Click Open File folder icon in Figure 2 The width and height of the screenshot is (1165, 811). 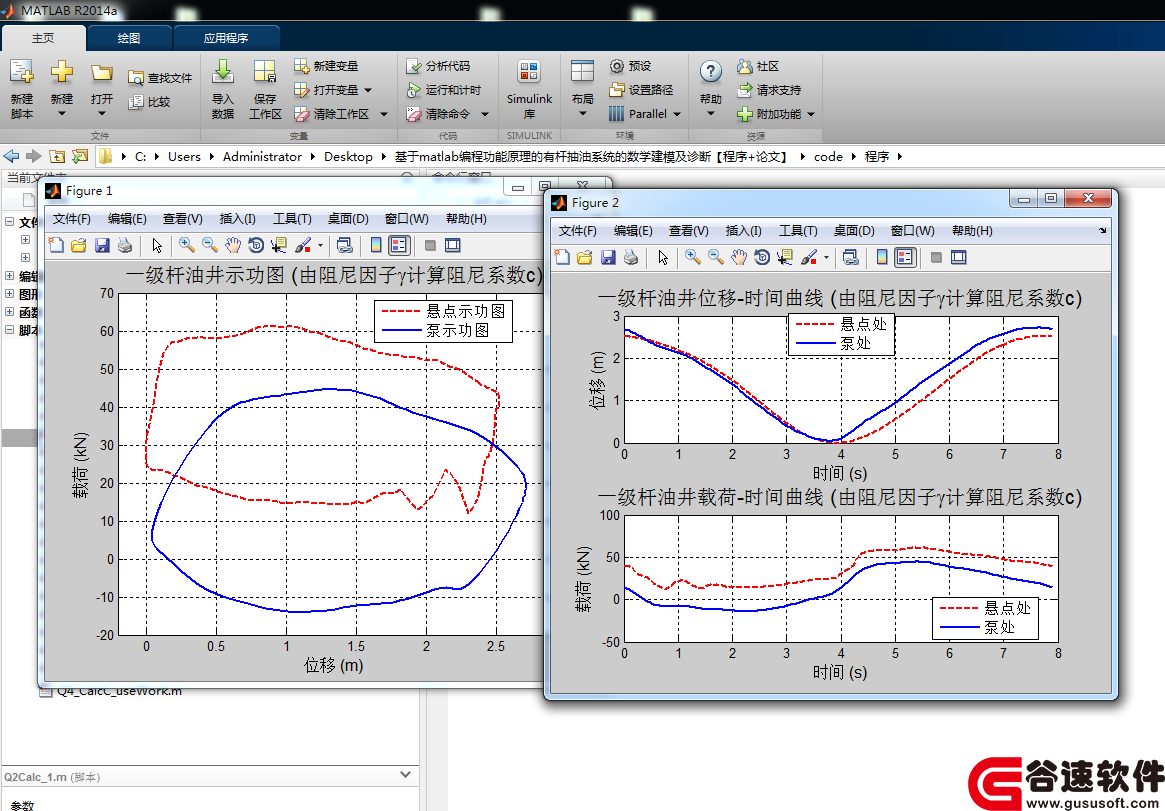coord(585,257)
